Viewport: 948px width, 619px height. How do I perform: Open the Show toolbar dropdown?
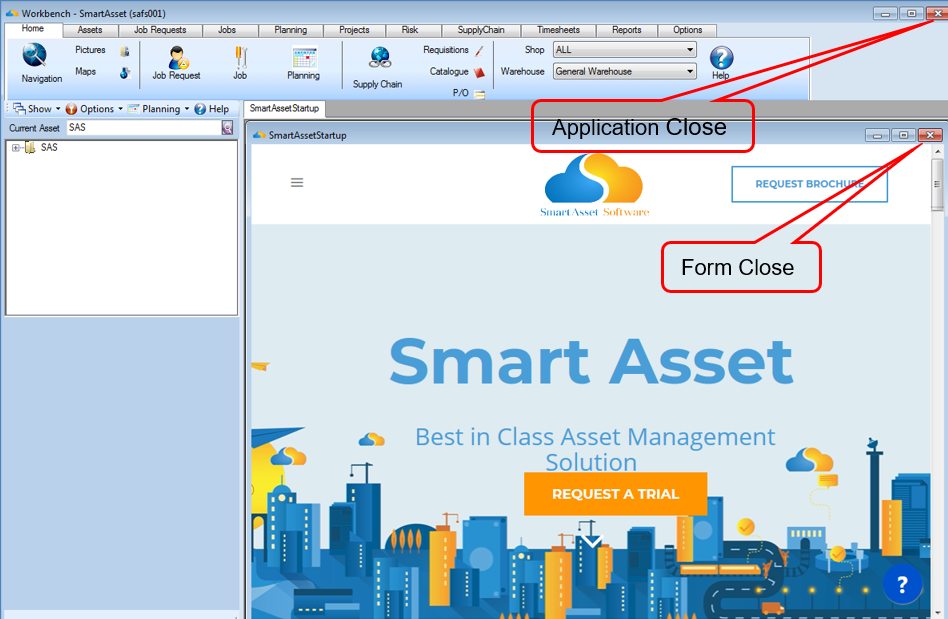pyautogui.click(x=37, y=109)
